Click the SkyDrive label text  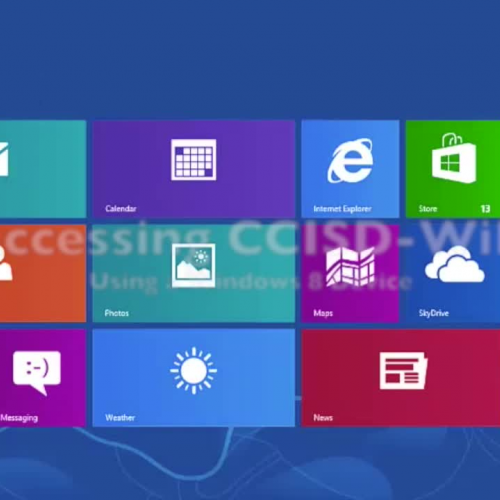pos(434,313)
